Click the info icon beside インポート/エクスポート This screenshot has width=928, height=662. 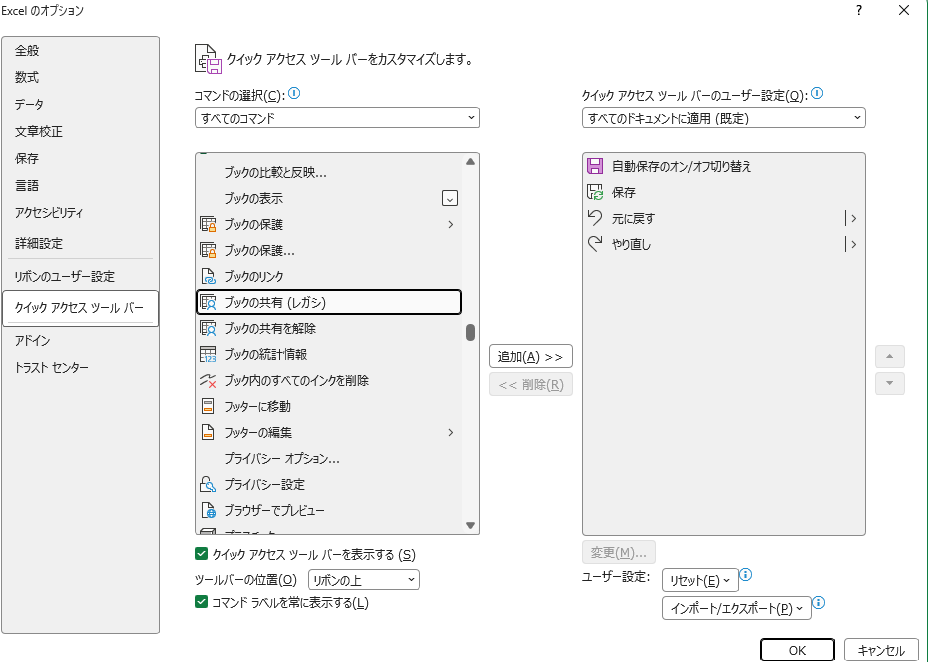click(819, 603)
